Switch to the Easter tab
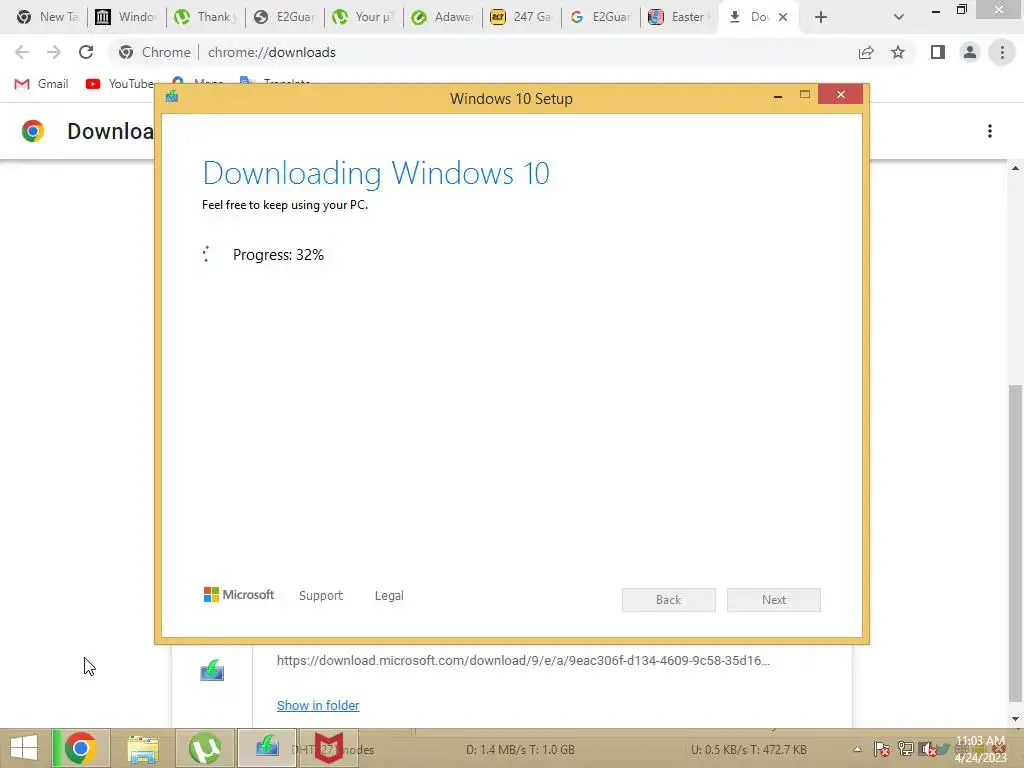The height and width of the screenshot is (768, 1024). pos(679,17)
